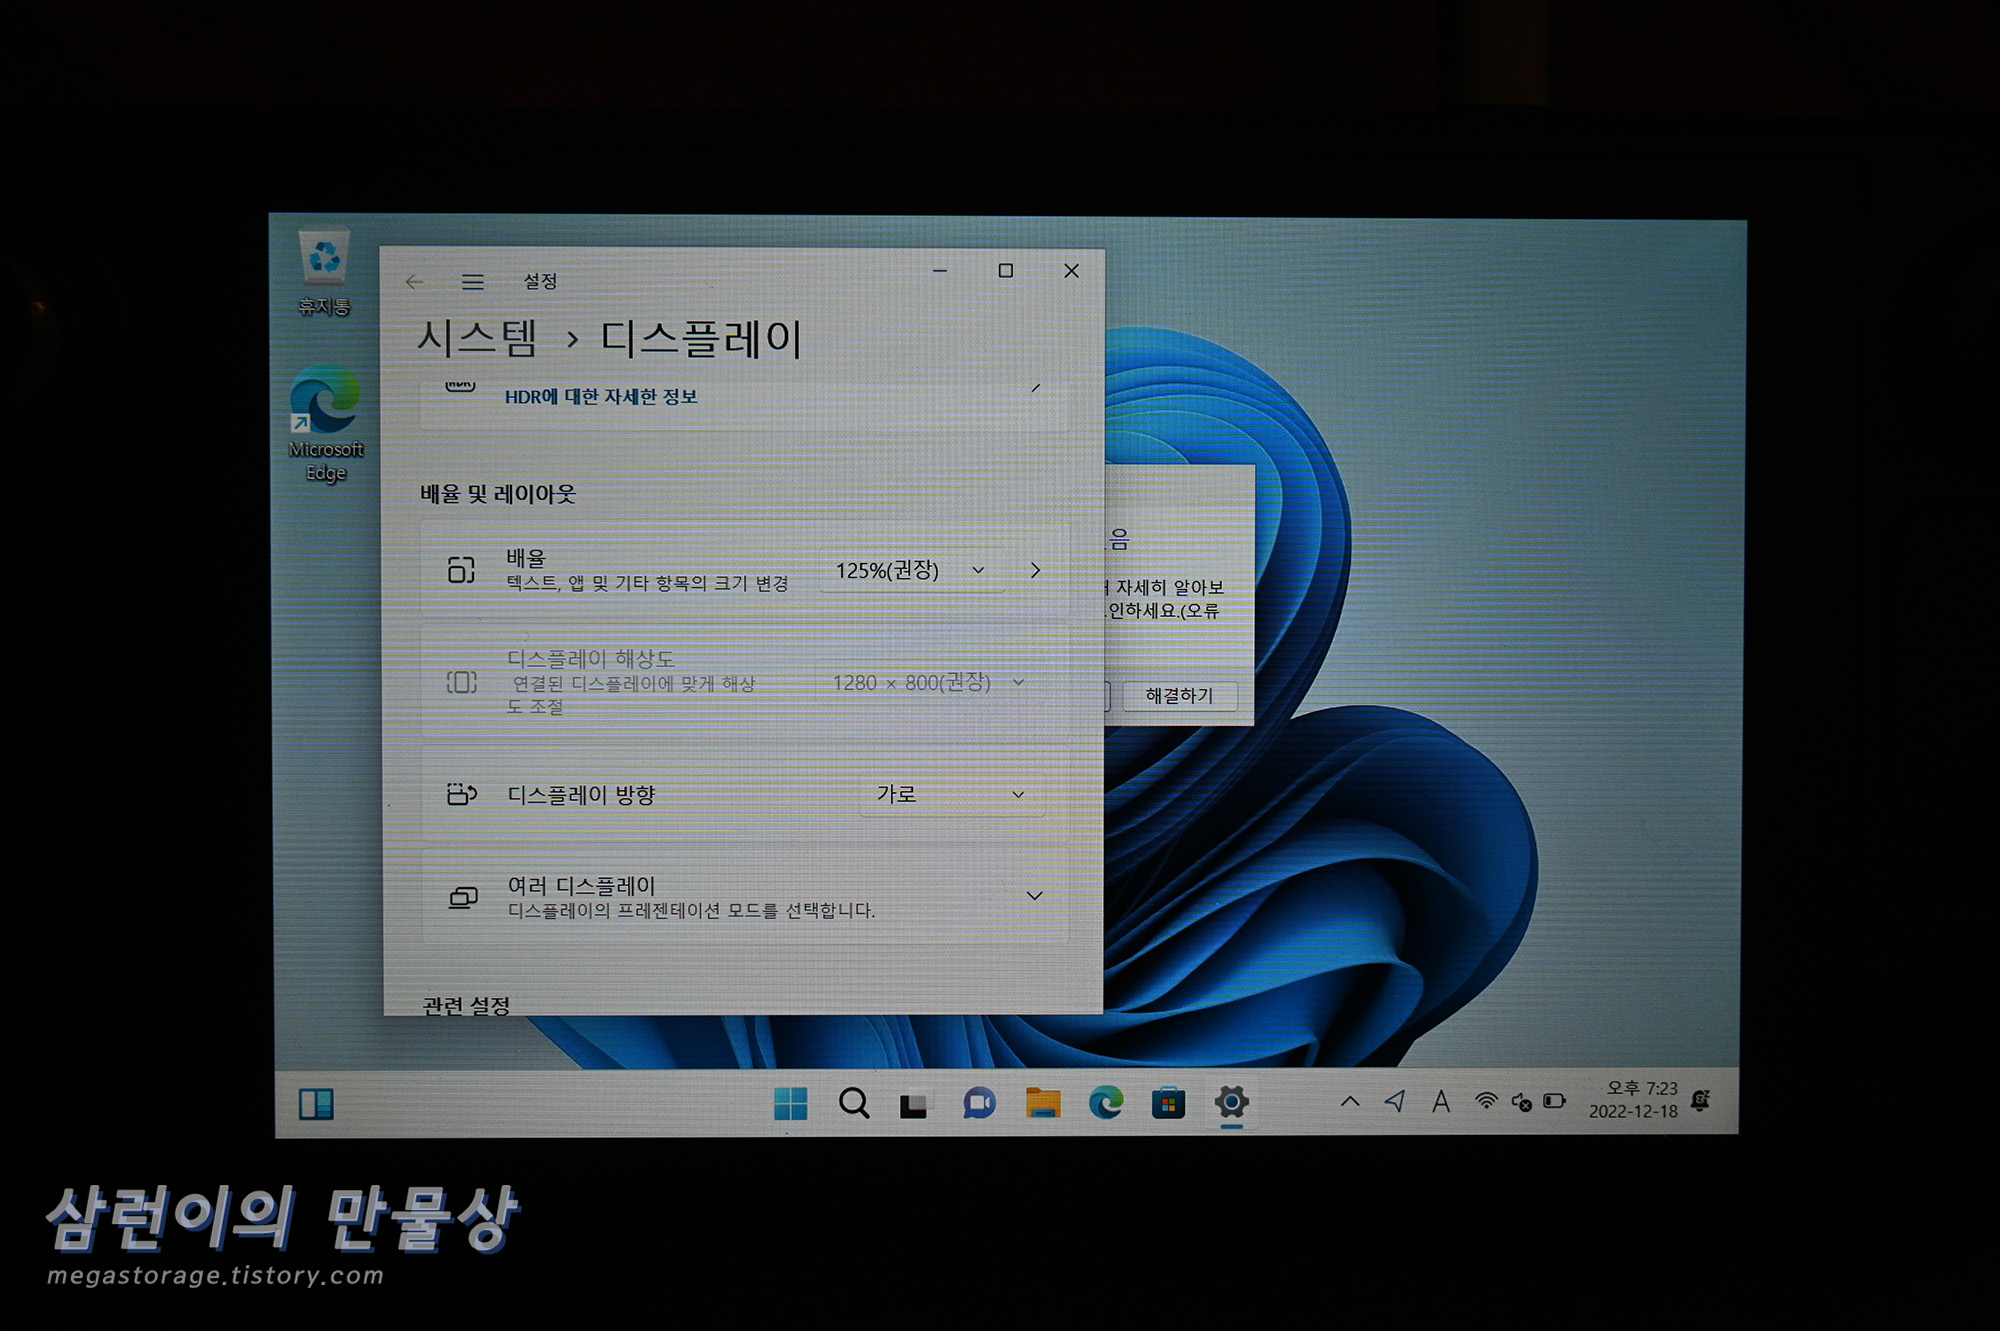The width and height of the screenshot is (2000, 1331).
Task: Expand the 여러 디스플레이 section
Action: [x=1034, y=896]
